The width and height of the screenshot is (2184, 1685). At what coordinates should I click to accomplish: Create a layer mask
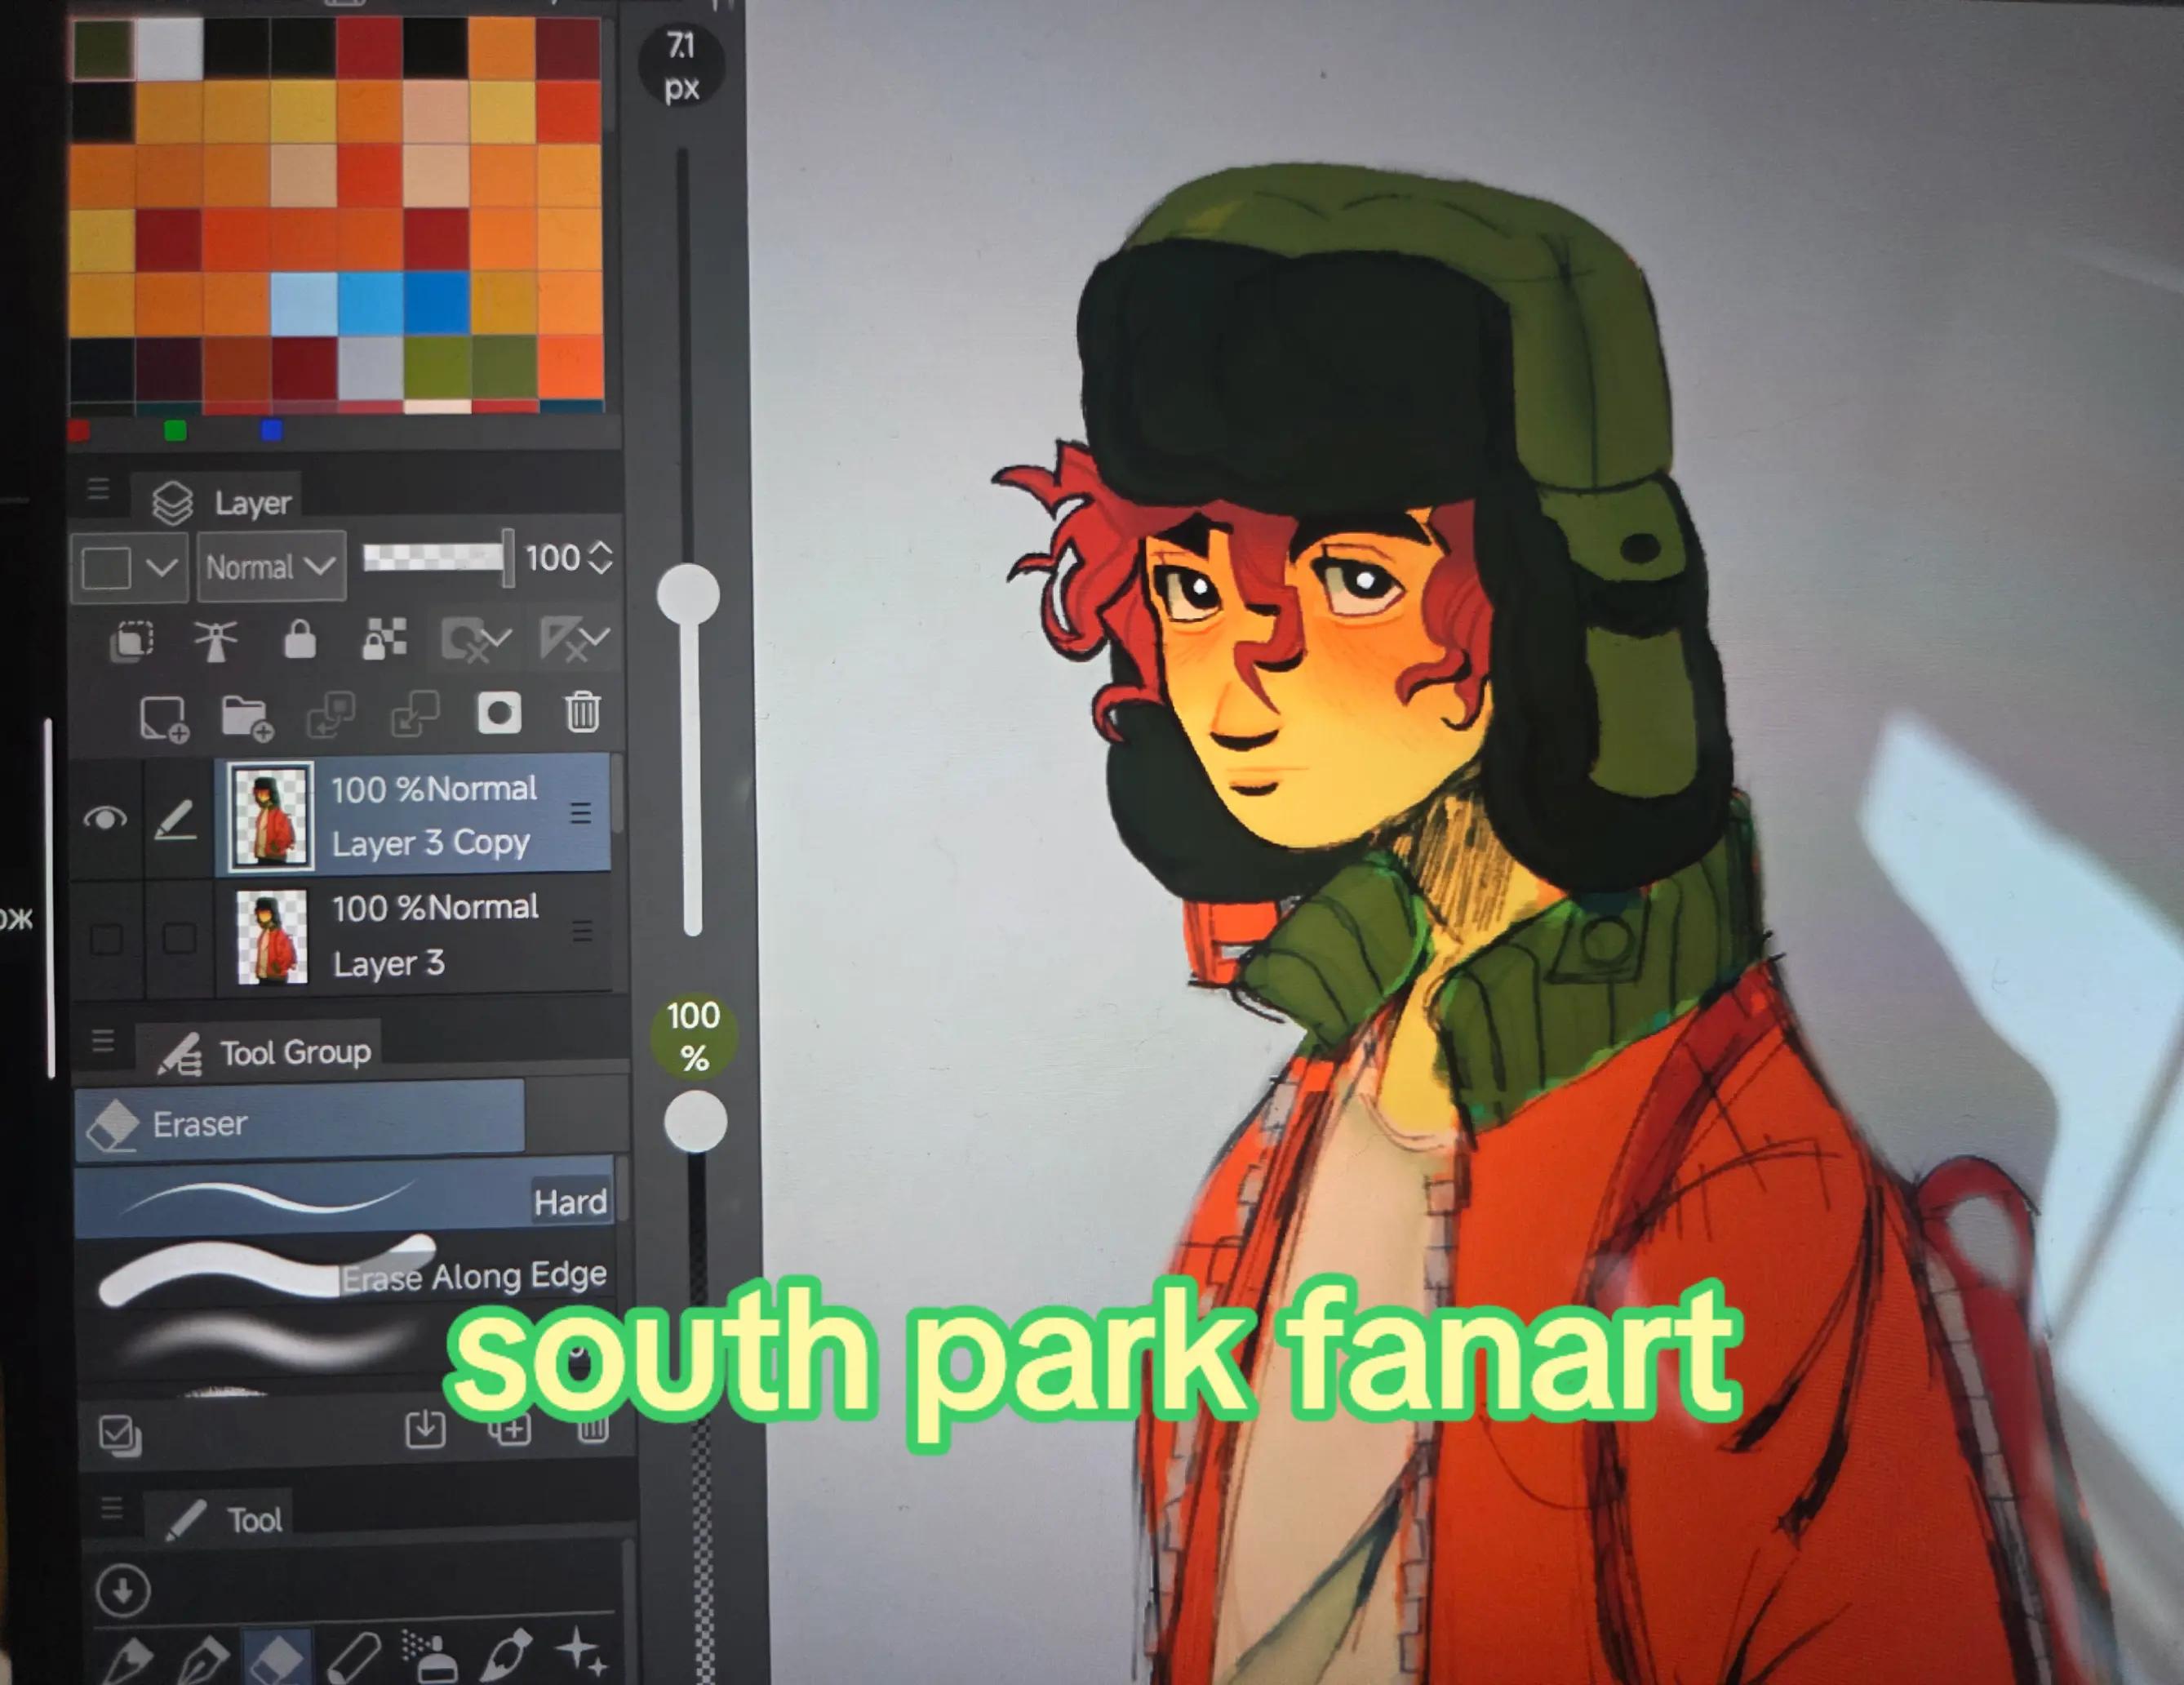[x=499, y=713]
